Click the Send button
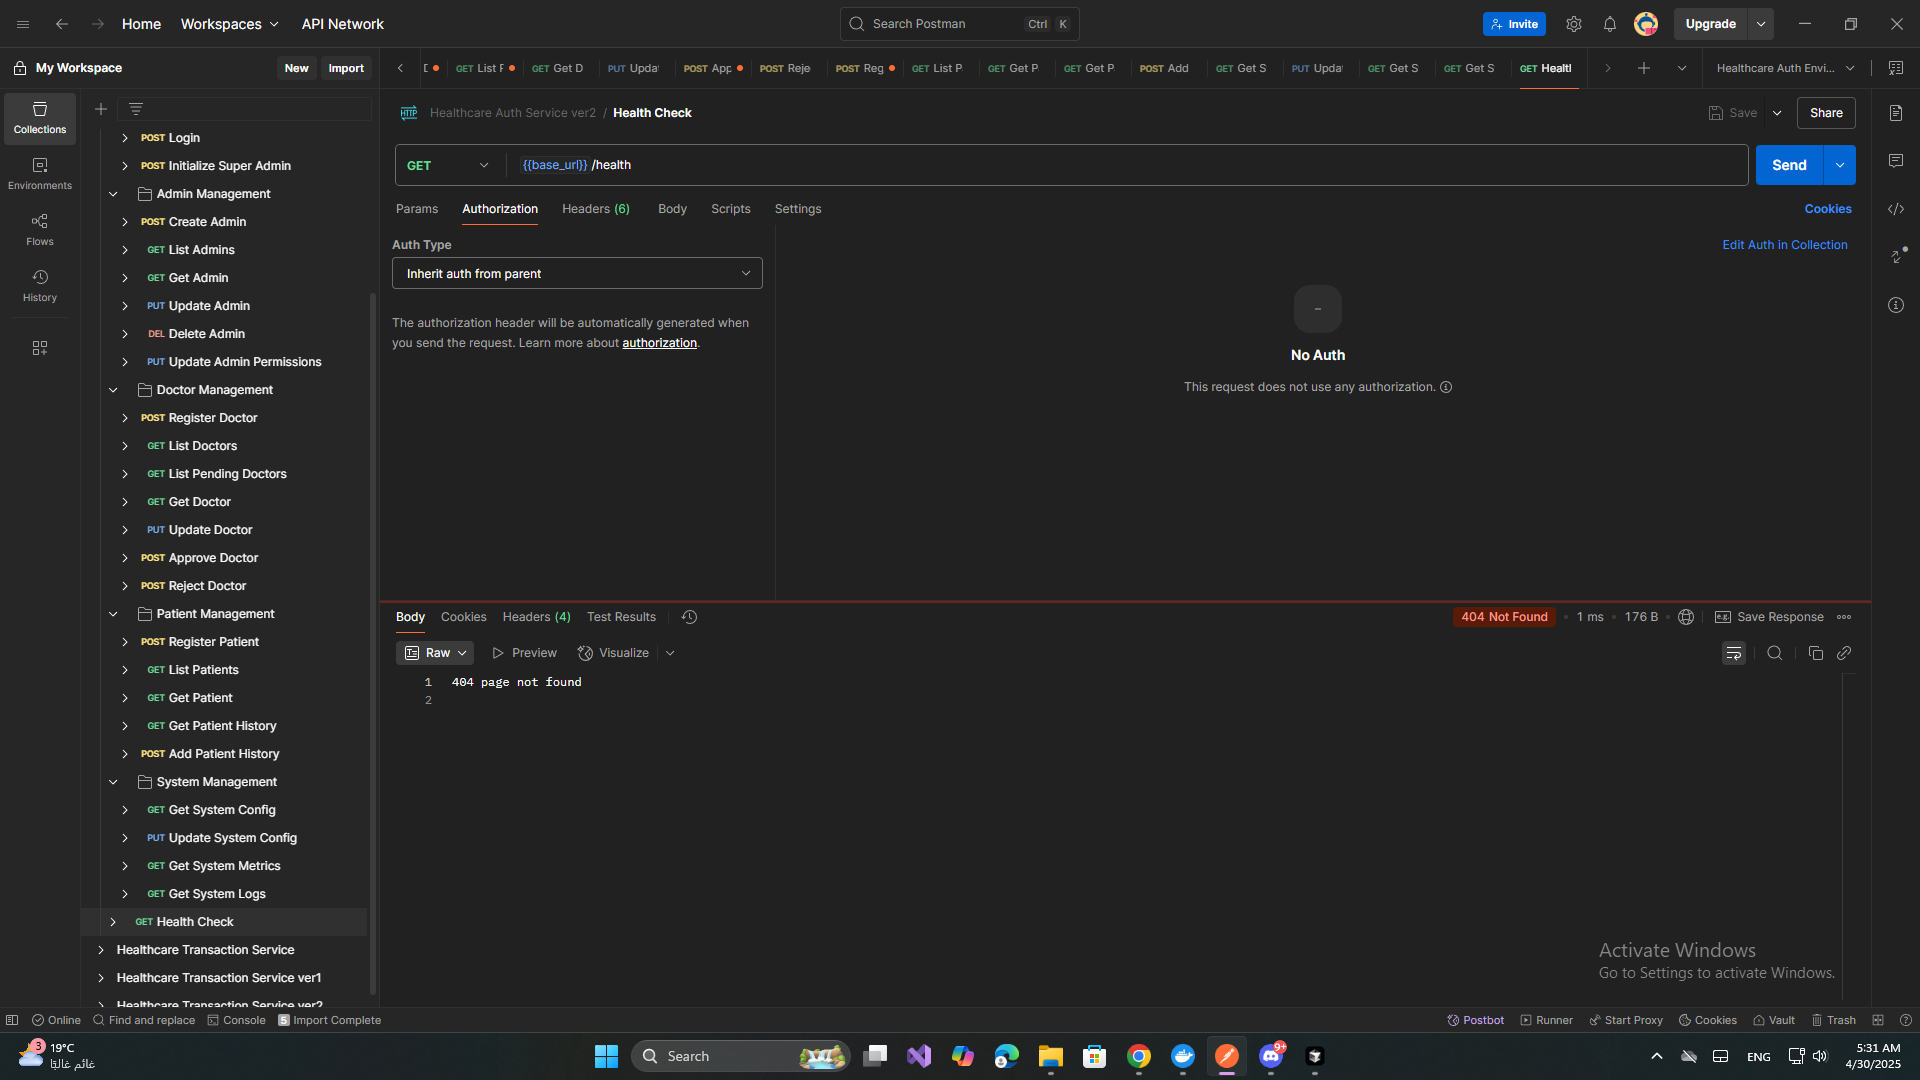The width and height of the screenshot is (1920, 1080). pos(1789,165)
